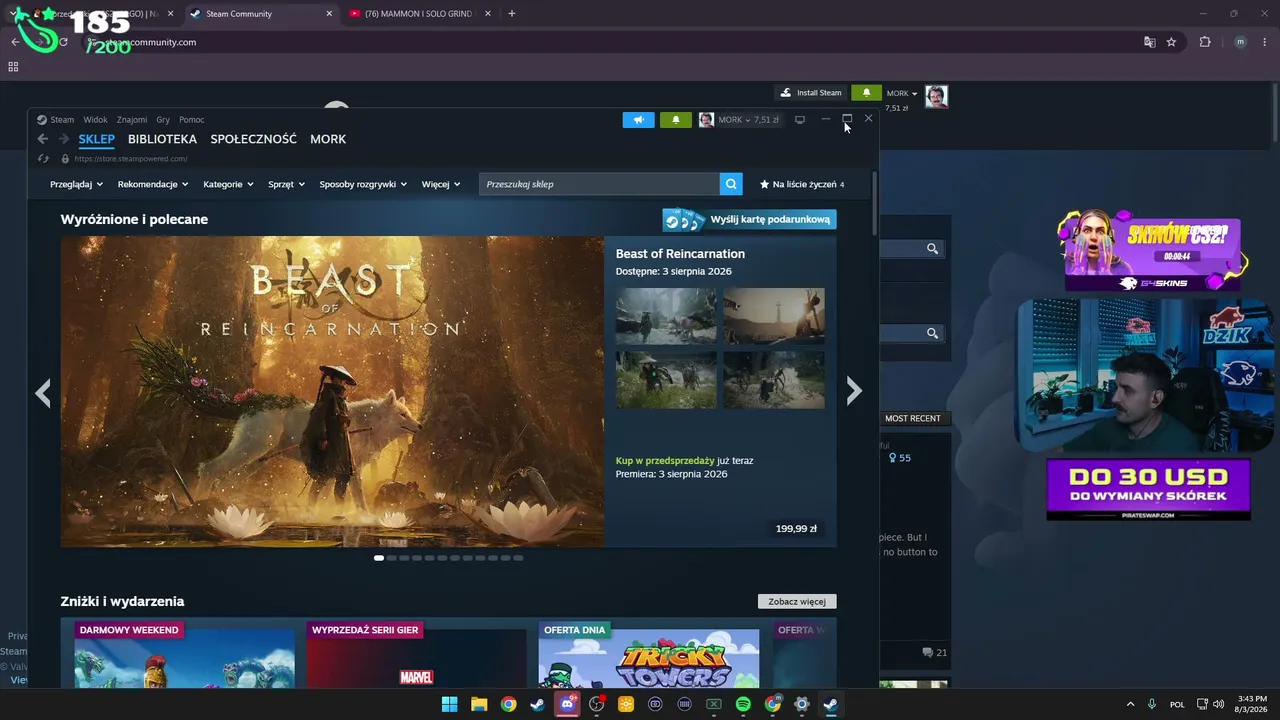Open the Widok menu

(x=95, y=120)
